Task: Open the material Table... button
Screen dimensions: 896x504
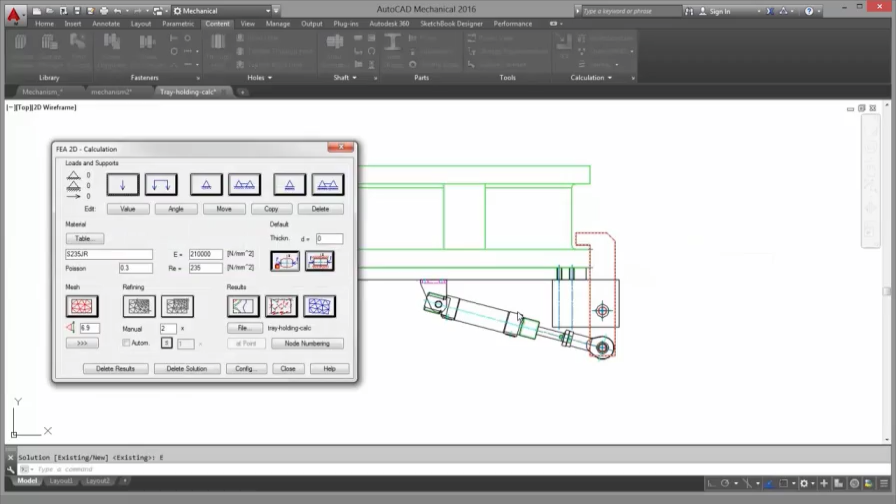Action: pyautogui.click(x=85, y=238)
